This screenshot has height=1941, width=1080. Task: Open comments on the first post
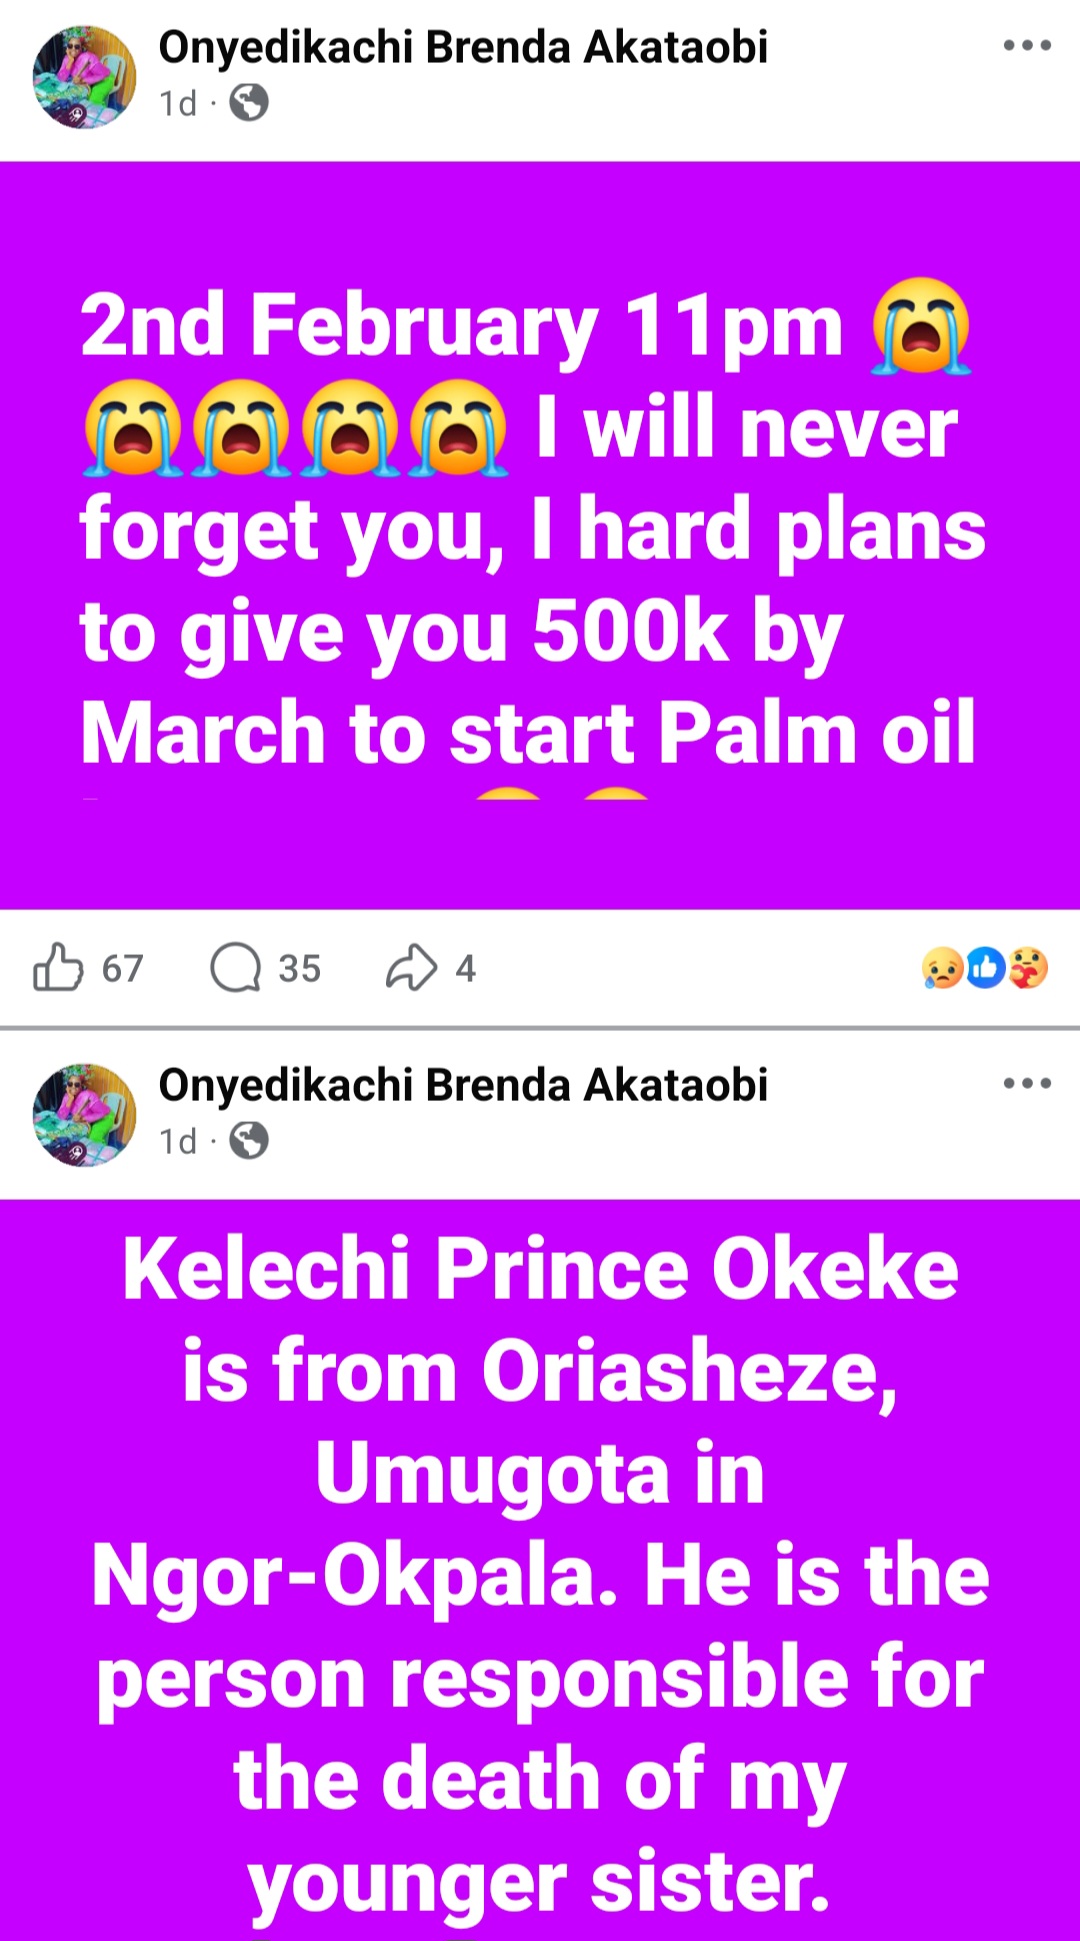(x=236, y=967)
